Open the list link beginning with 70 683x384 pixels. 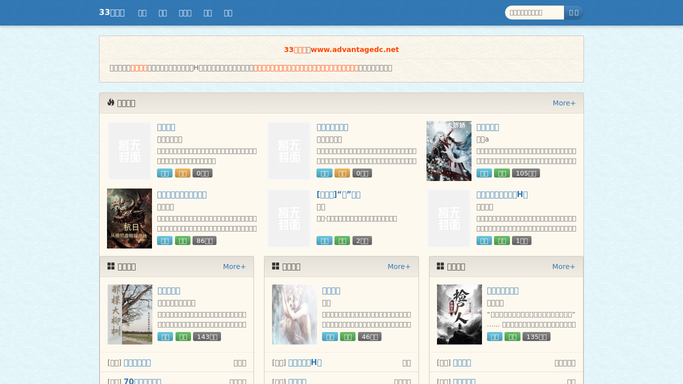pos(142,381)
